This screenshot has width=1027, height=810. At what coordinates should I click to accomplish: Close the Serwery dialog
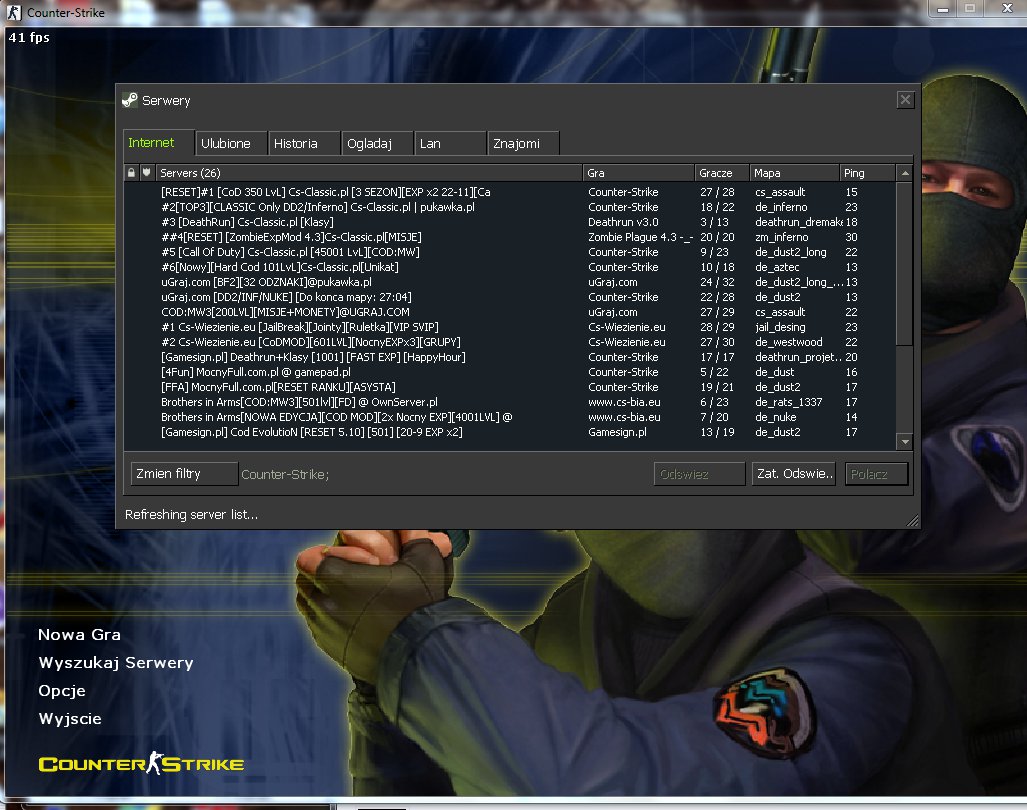pos(905,100)
